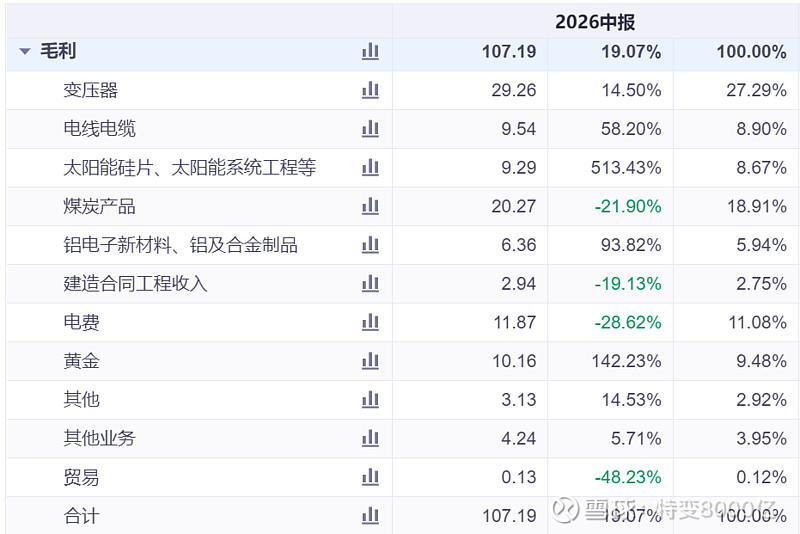Open chart icon for 电费 row

[x=370, y=322]
